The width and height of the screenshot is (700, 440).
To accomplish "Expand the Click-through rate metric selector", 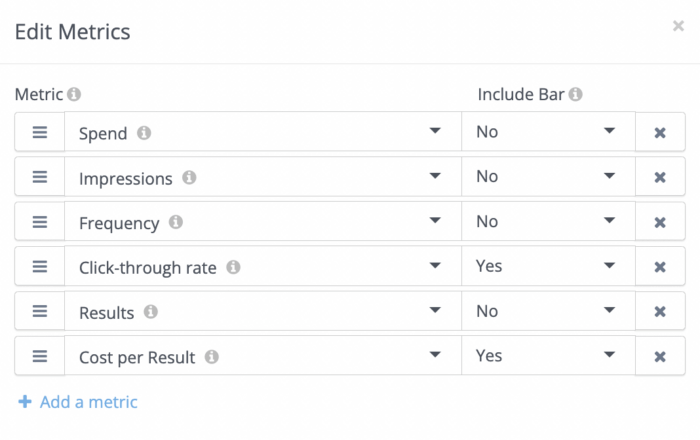I will coord(262,267).
